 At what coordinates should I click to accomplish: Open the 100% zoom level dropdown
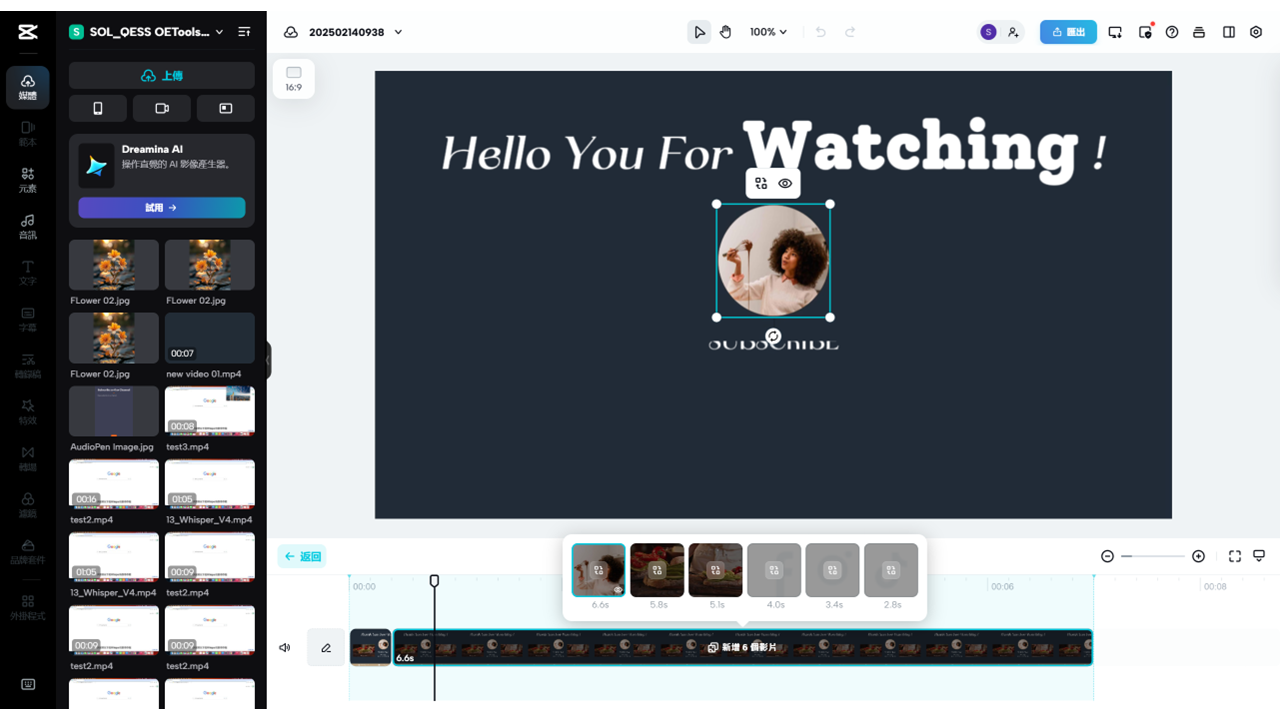[x=768, y=32]
